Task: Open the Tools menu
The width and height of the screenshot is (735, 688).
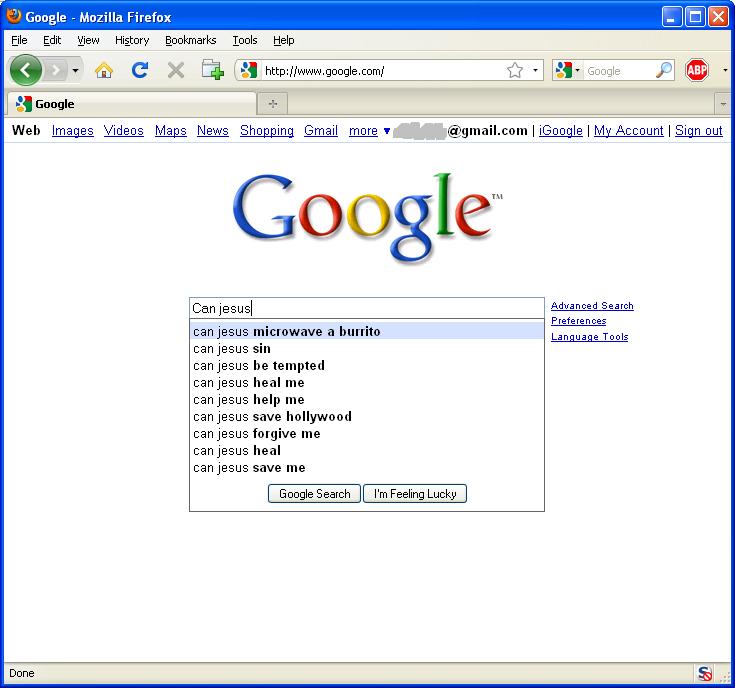Action: (245, 40)
